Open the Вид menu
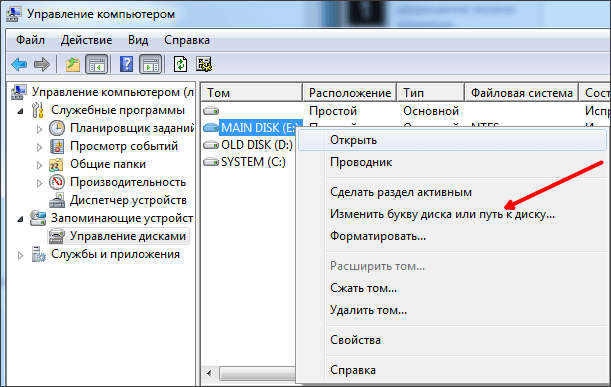The height and width of the screenshot is (387, 611). (x=138, y=40)
